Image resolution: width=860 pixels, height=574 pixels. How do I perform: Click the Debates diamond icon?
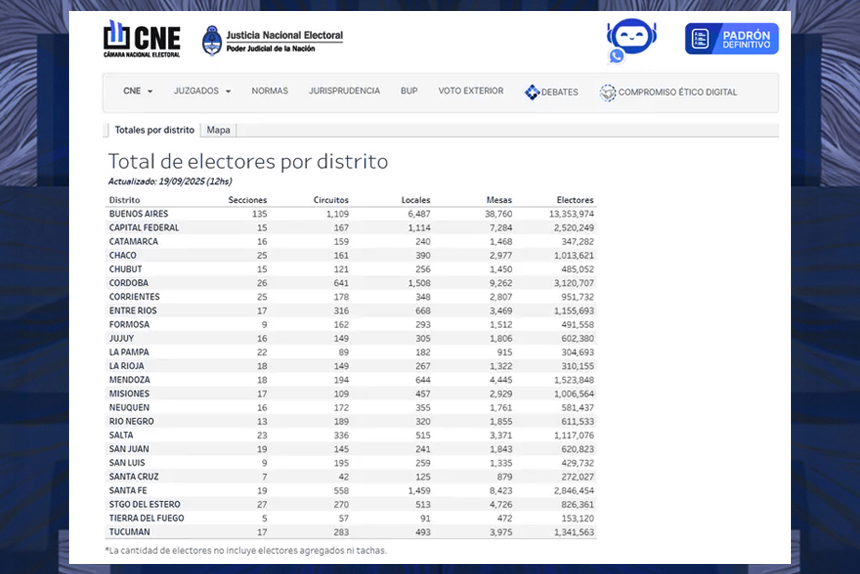[532, 92]
